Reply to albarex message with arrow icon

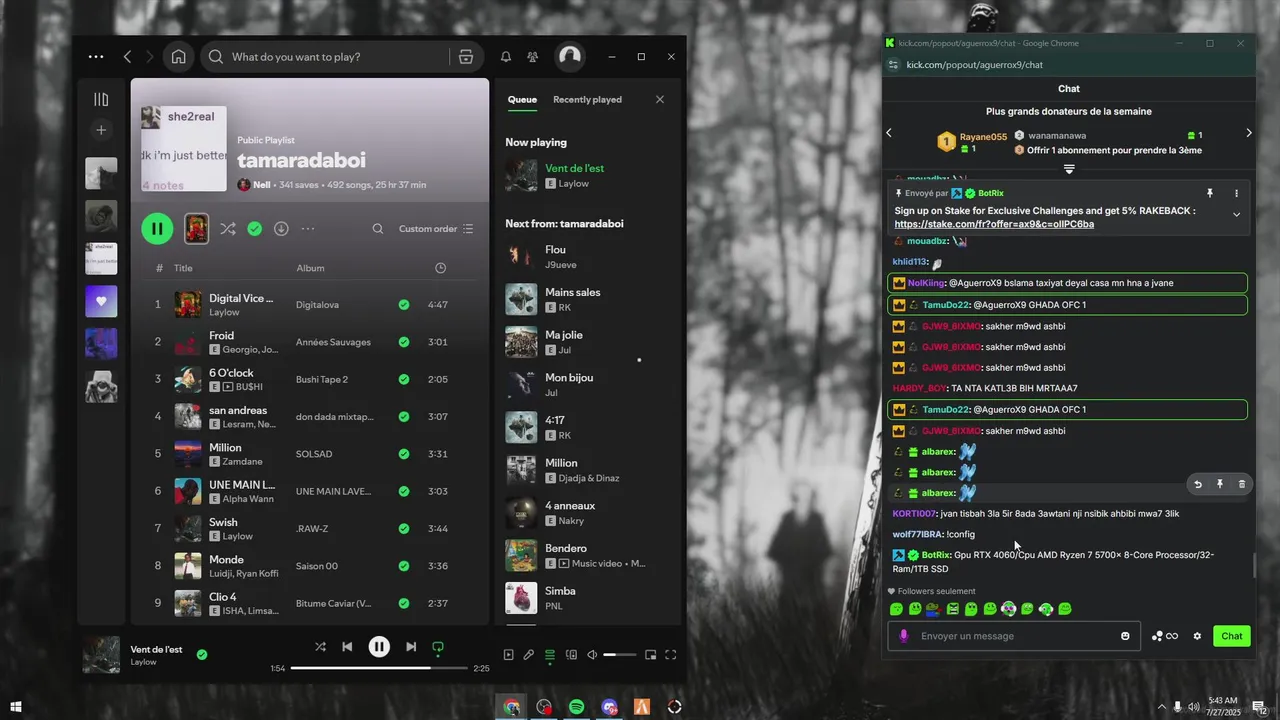click(x=1198, y=484)
